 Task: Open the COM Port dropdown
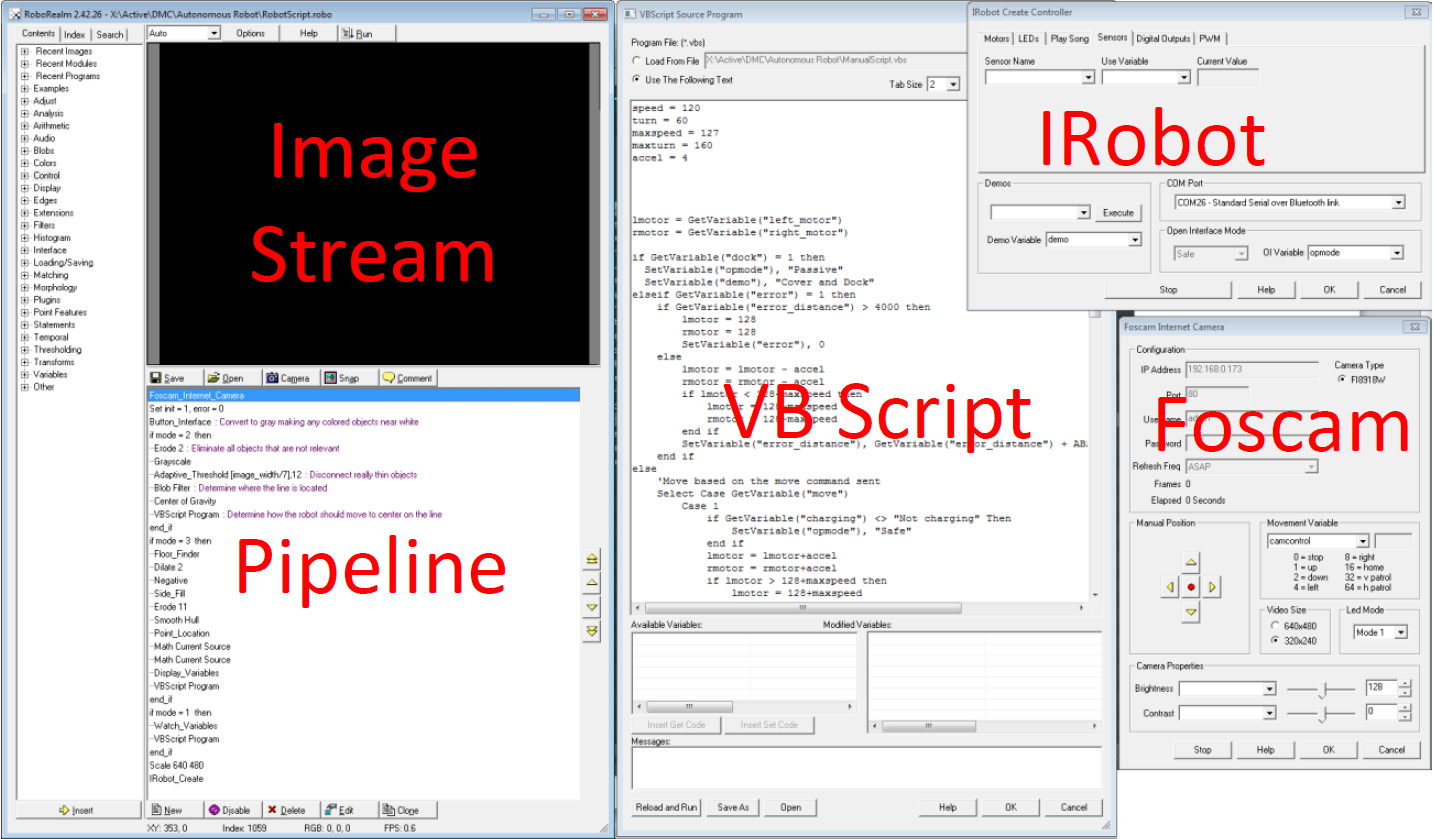pyautogui.click(x=1398, y=203)
